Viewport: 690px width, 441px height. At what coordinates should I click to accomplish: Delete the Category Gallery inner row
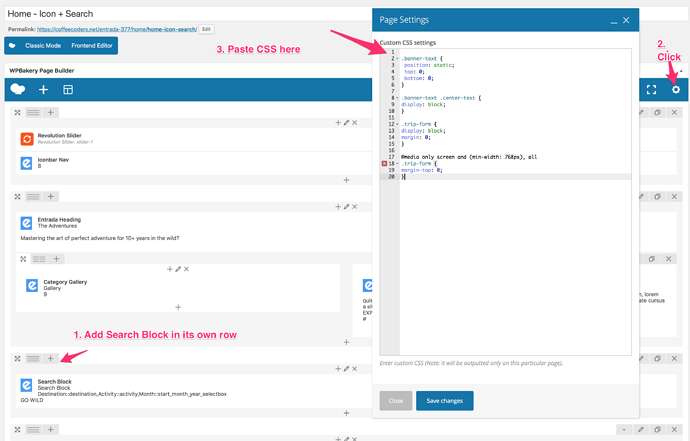coord(668,259)
